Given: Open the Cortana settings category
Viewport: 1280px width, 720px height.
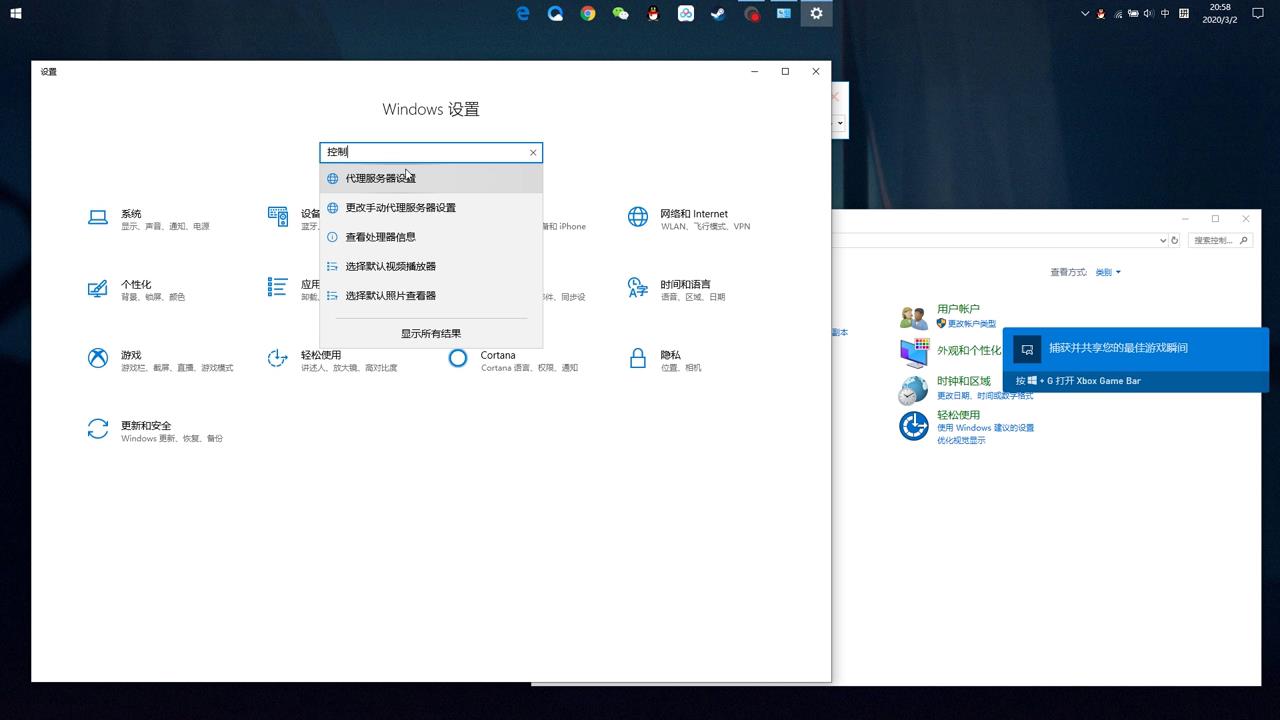Looking at the screenshot, I should 513,360.
